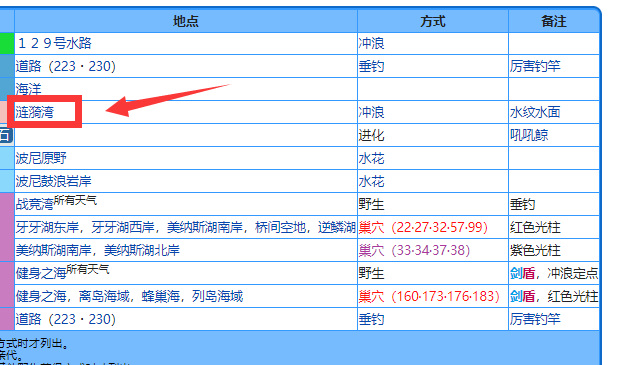Open the 海洋 location link

[x=28, y=89]
